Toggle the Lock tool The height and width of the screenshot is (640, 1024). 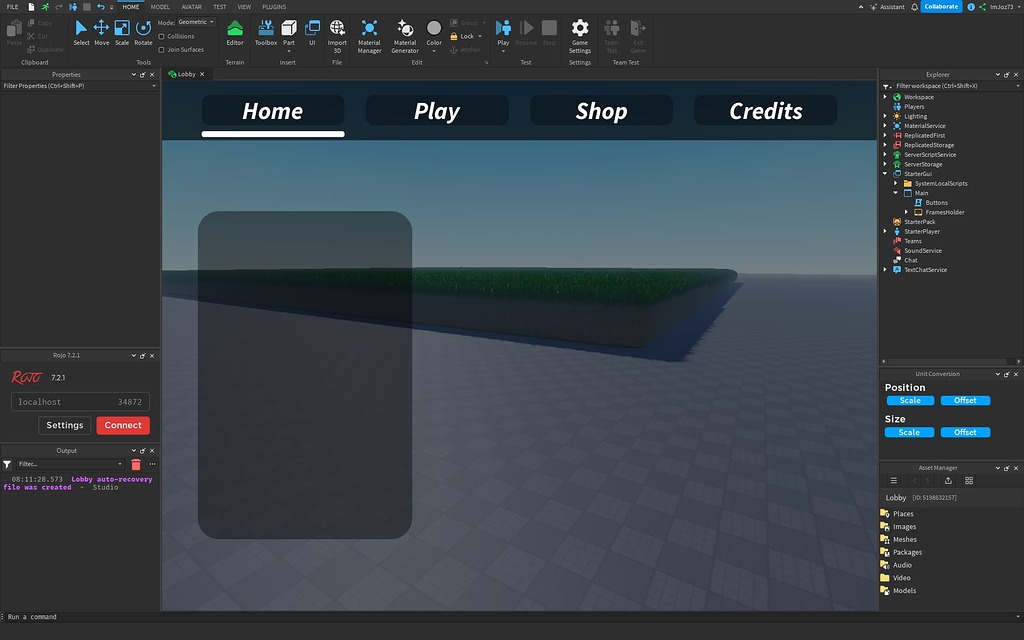458,36
